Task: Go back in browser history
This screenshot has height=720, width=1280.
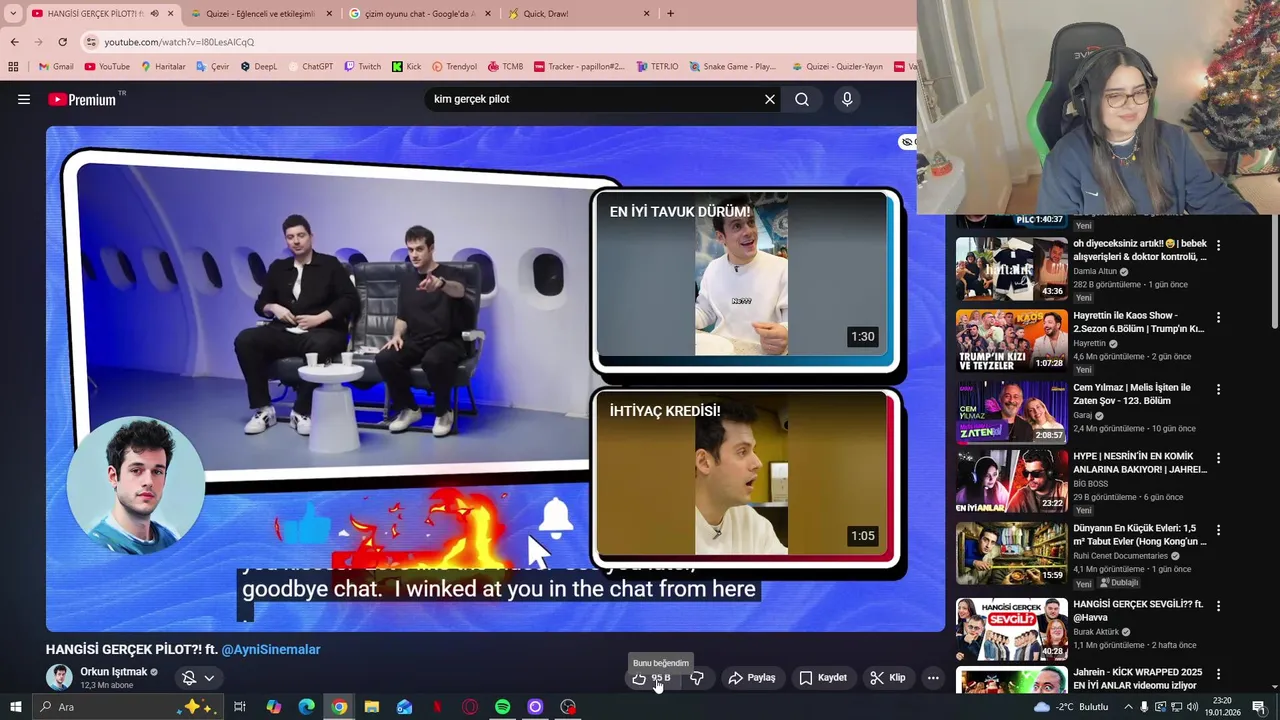Action: point(14,42)
